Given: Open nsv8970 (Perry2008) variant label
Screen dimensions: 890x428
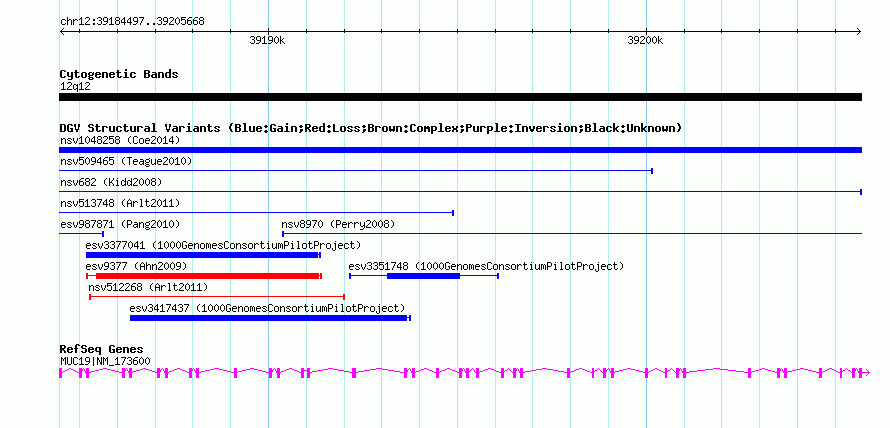Looking at the screenshot, I should 338,224.
